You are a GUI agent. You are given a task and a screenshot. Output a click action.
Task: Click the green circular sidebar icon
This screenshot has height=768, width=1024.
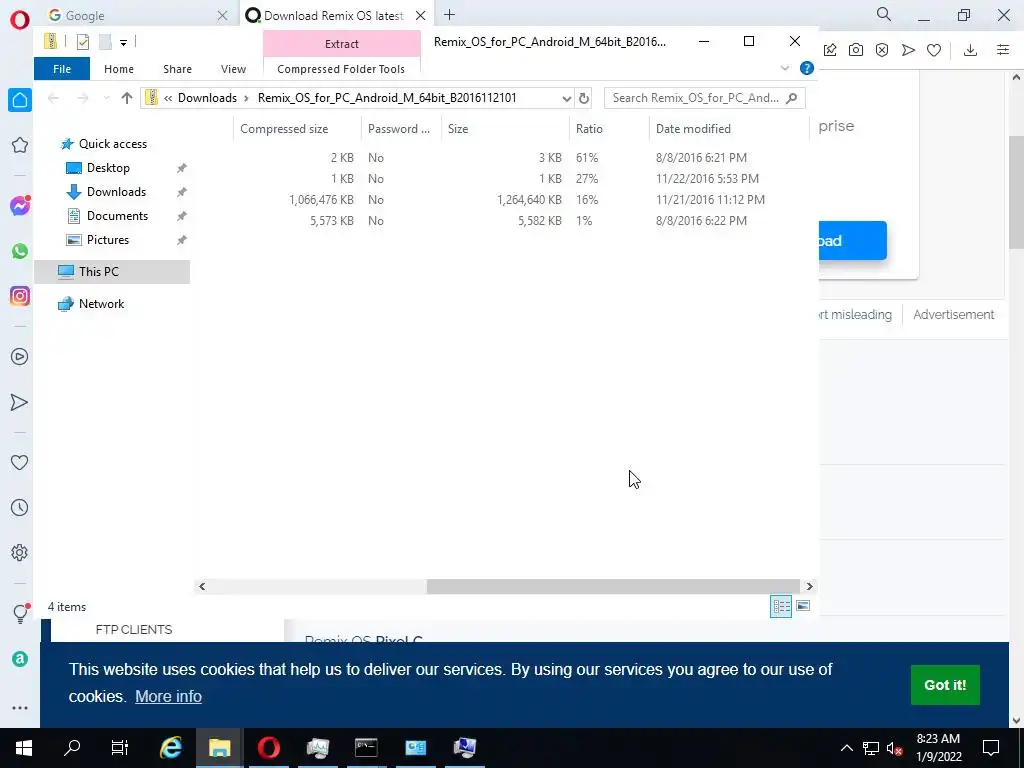pyautogui.click(x=20, y=659)
